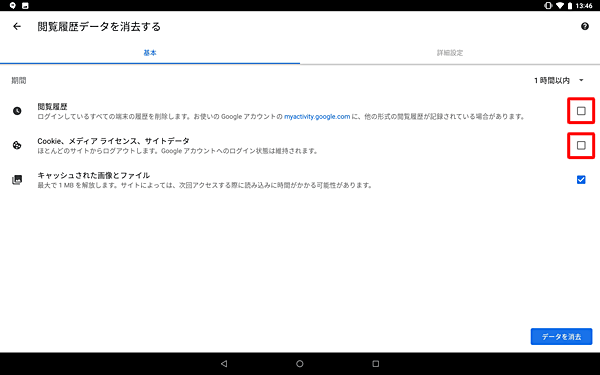Tap the location icon in status bar
This screenshot has height=375, width=600.
coord(13,5)
